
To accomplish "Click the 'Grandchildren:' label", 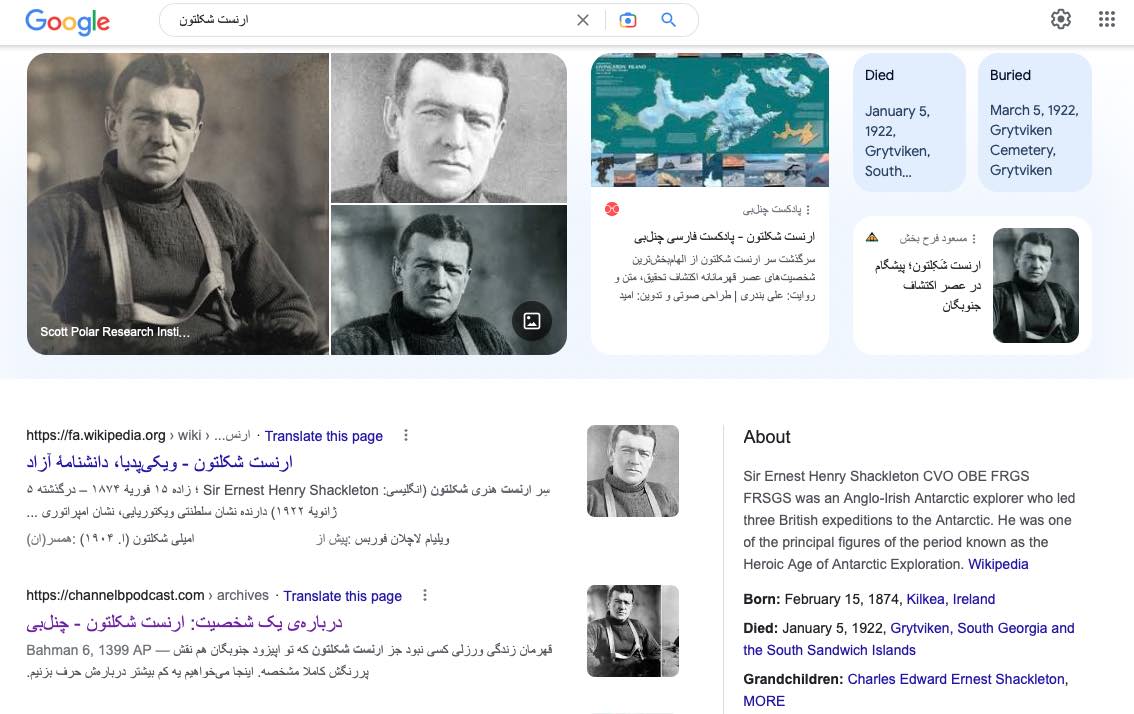I will point(793,679).
